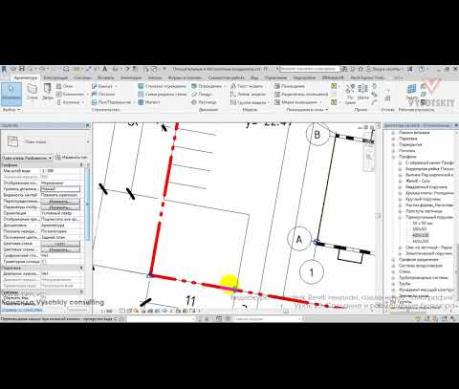Choose the Wall tool icon
The width and height of the screenshot is (459, 389).
[32, 91]
